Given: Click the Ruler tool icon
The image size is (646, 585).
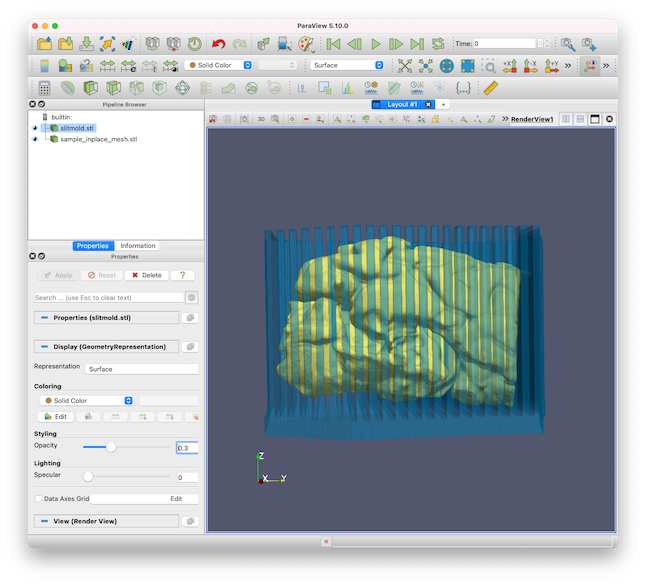Looking at the screenshot, I should tap(491, 88).
